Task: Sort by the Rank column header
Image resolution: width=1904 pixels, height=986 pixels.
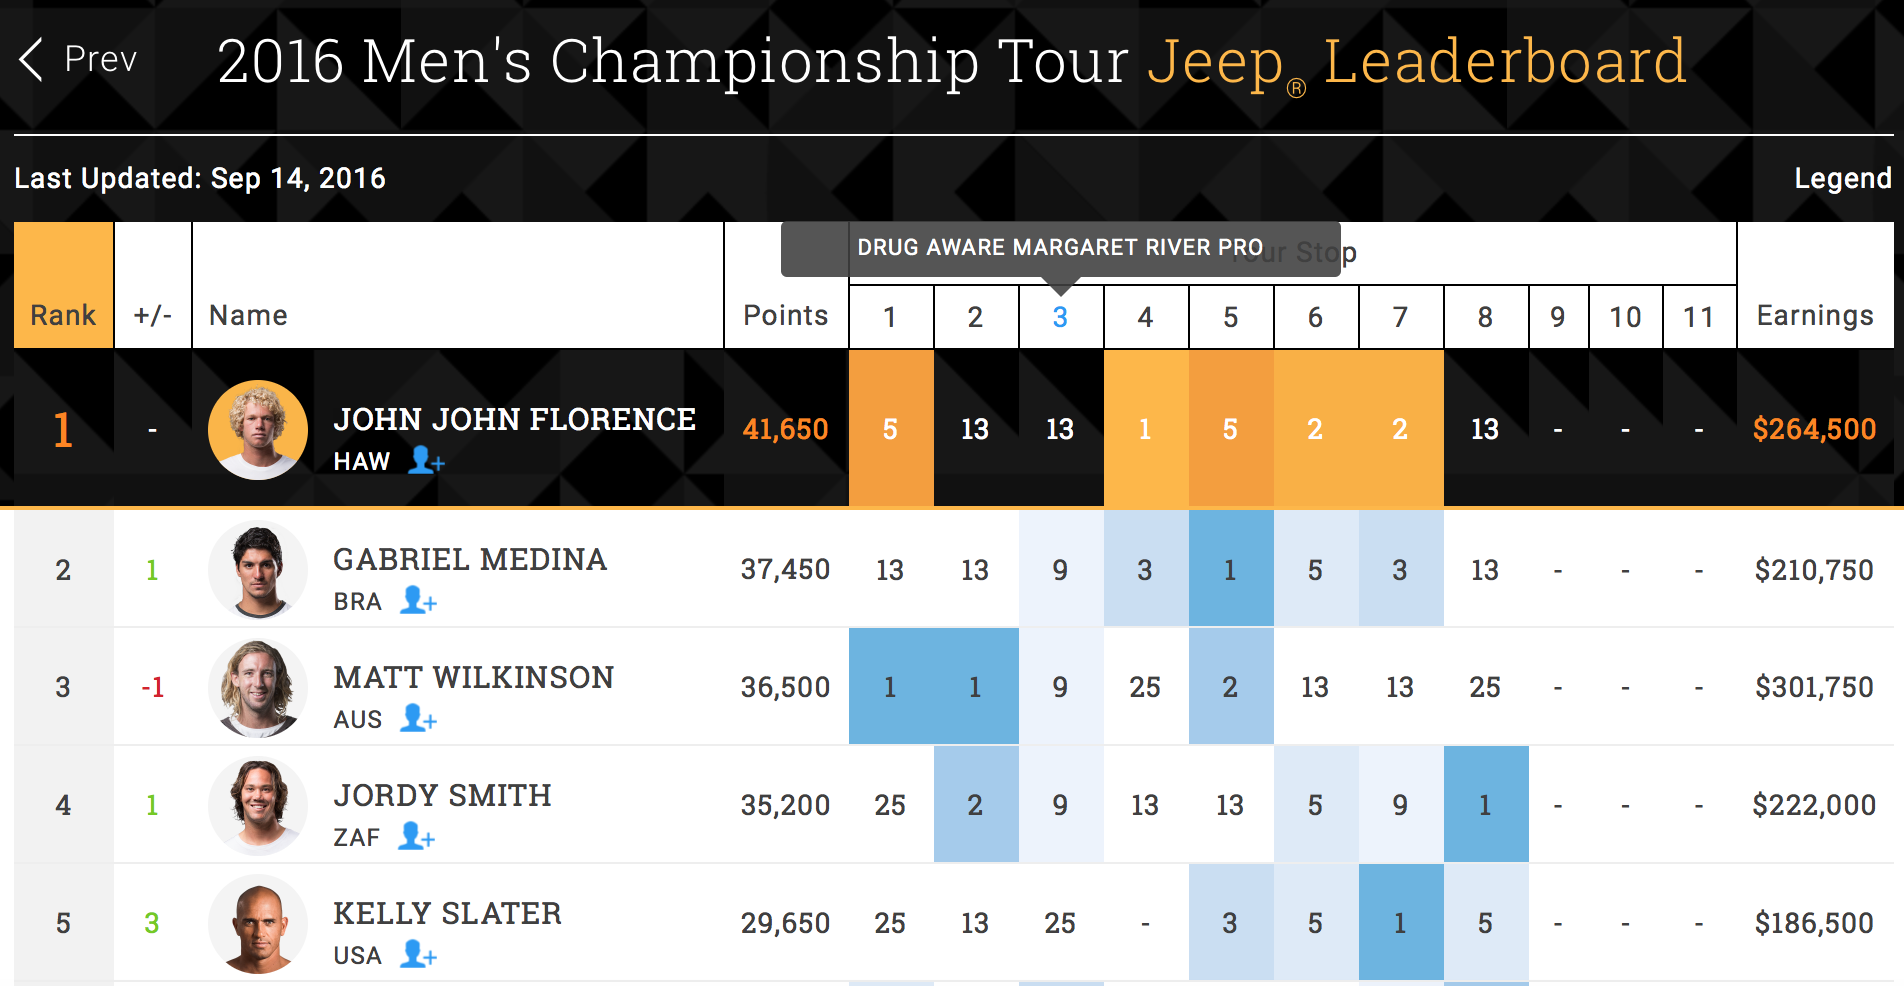Action: [x=63, y=315]
